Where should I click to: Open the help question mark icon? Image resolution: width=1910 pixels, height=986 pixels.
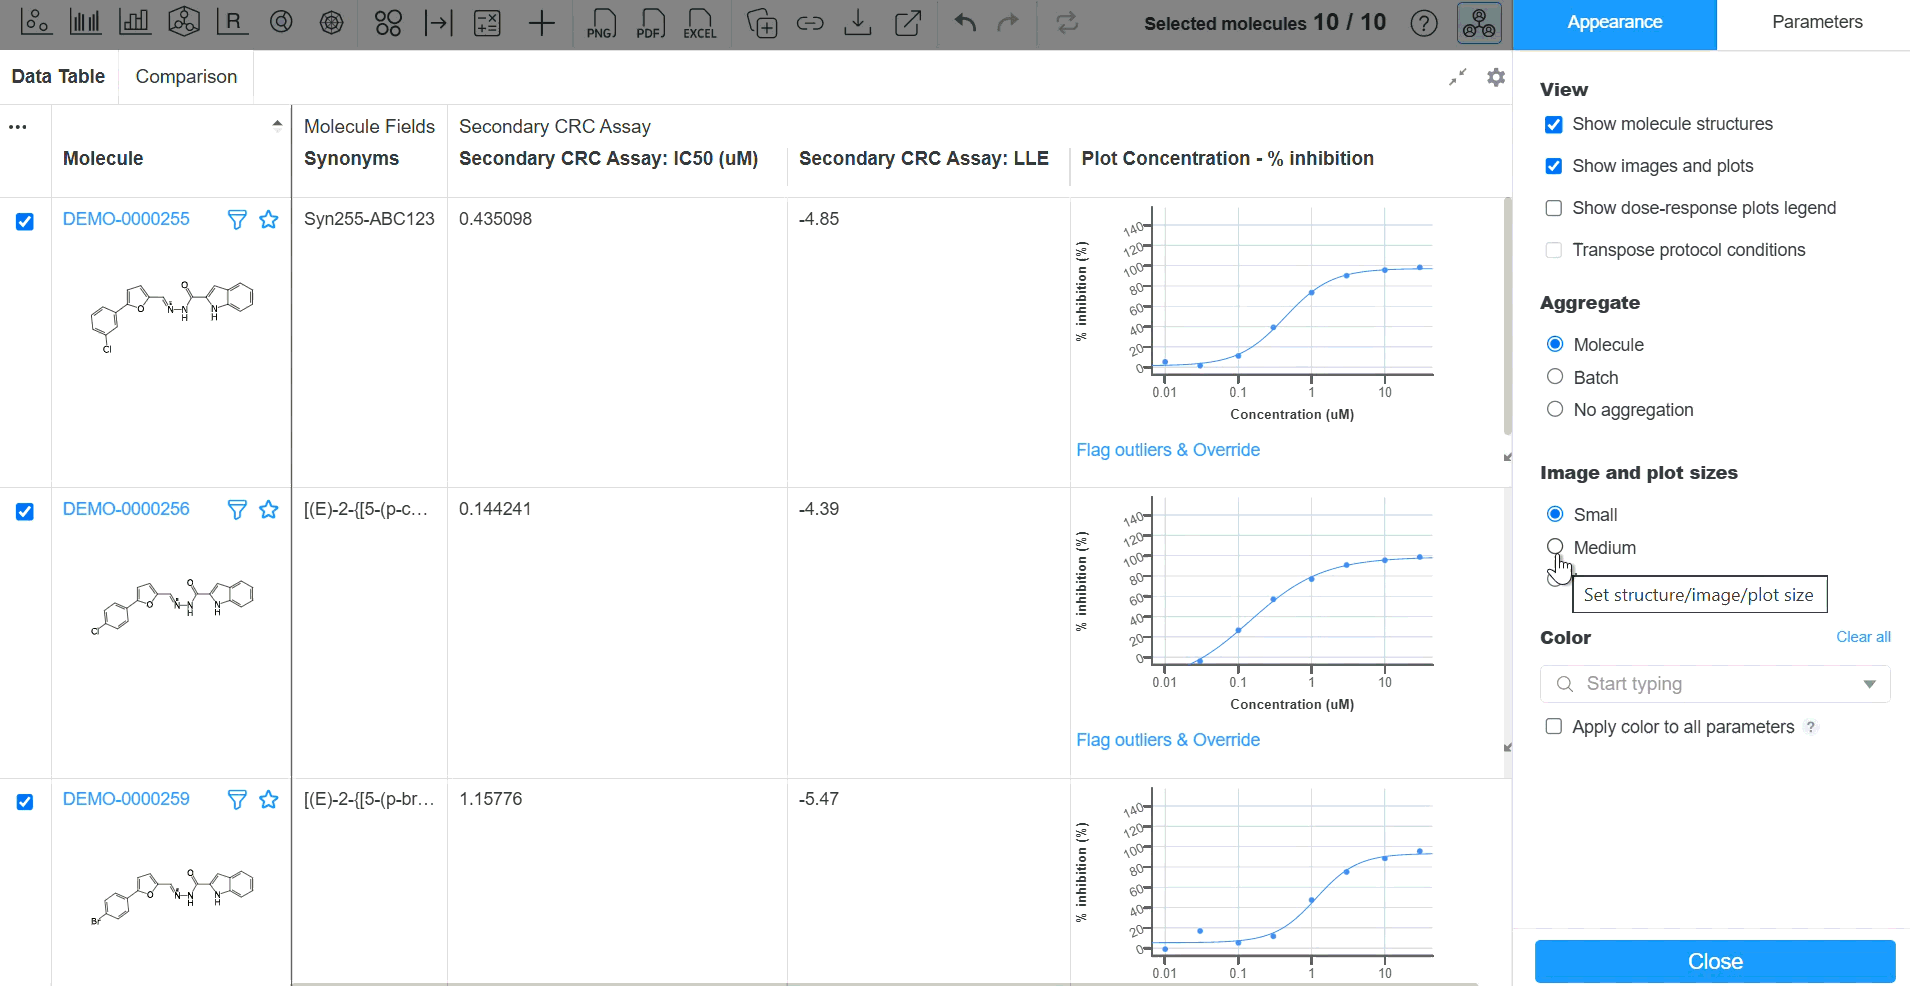click(1424, 23)
